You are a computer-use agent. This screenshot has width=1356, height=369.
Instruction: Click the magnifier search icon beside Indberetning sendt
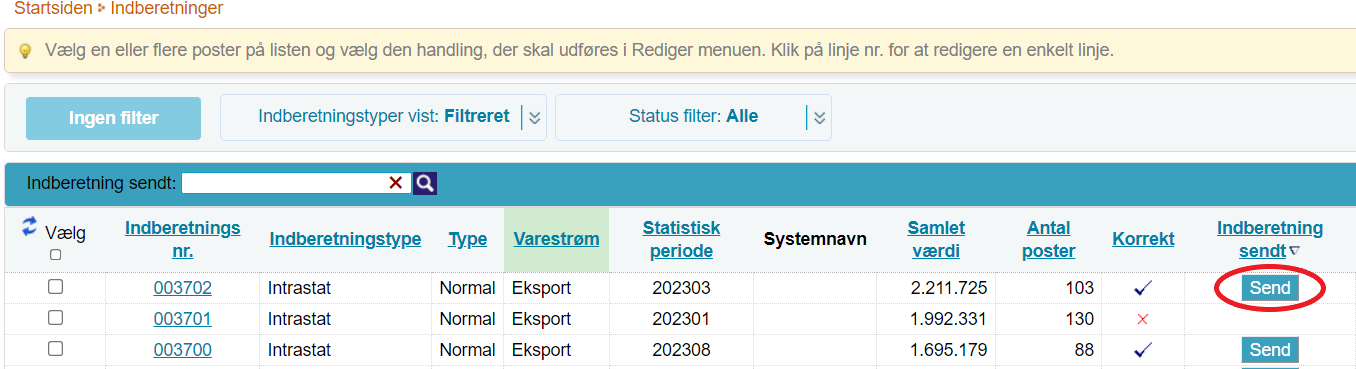pos(425,183)
